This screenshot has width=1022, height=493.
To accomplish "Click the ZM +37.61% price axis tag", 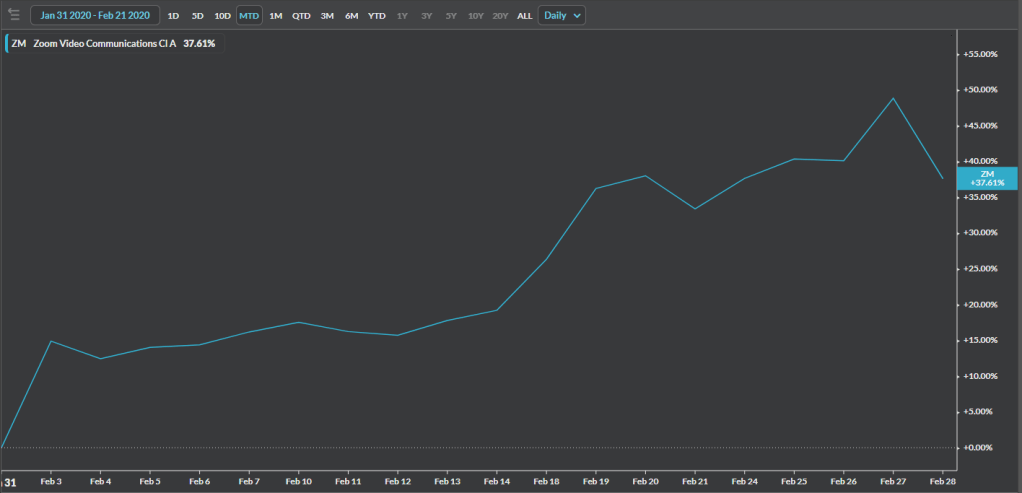I will pos(987,178).
